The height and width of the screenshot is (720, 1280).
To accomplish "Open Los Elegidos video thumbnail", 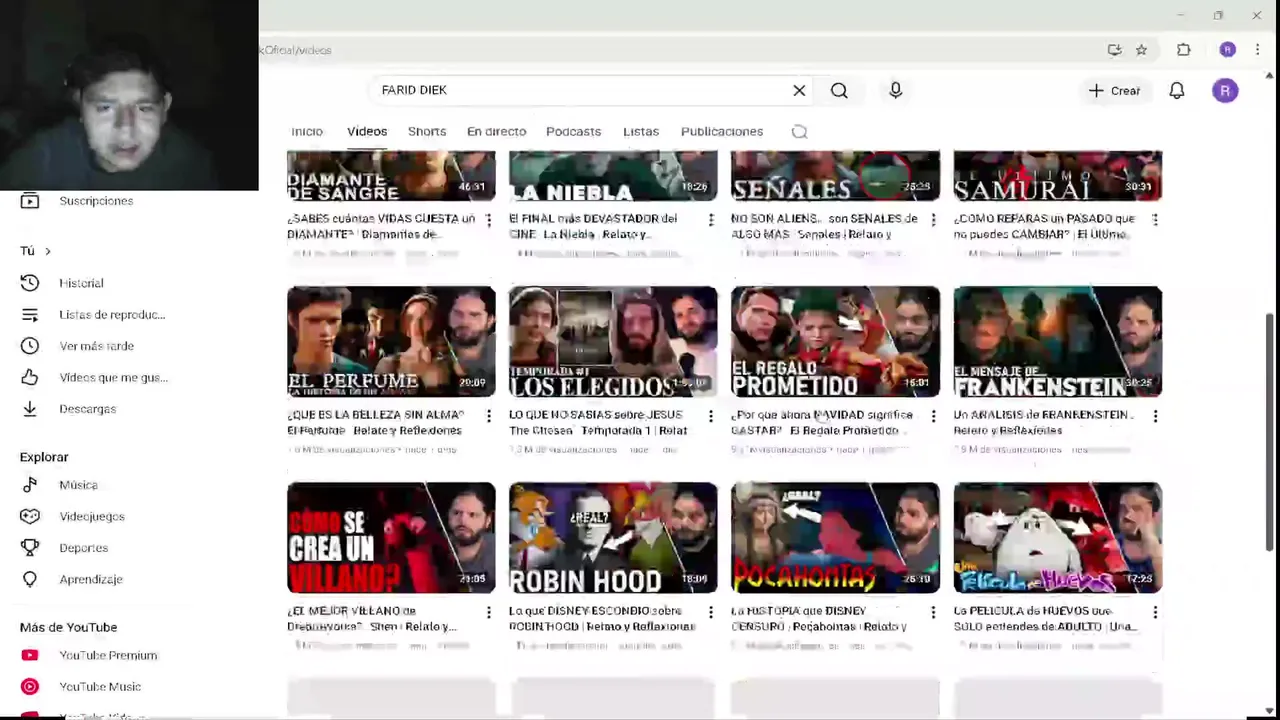I will 613,342.
